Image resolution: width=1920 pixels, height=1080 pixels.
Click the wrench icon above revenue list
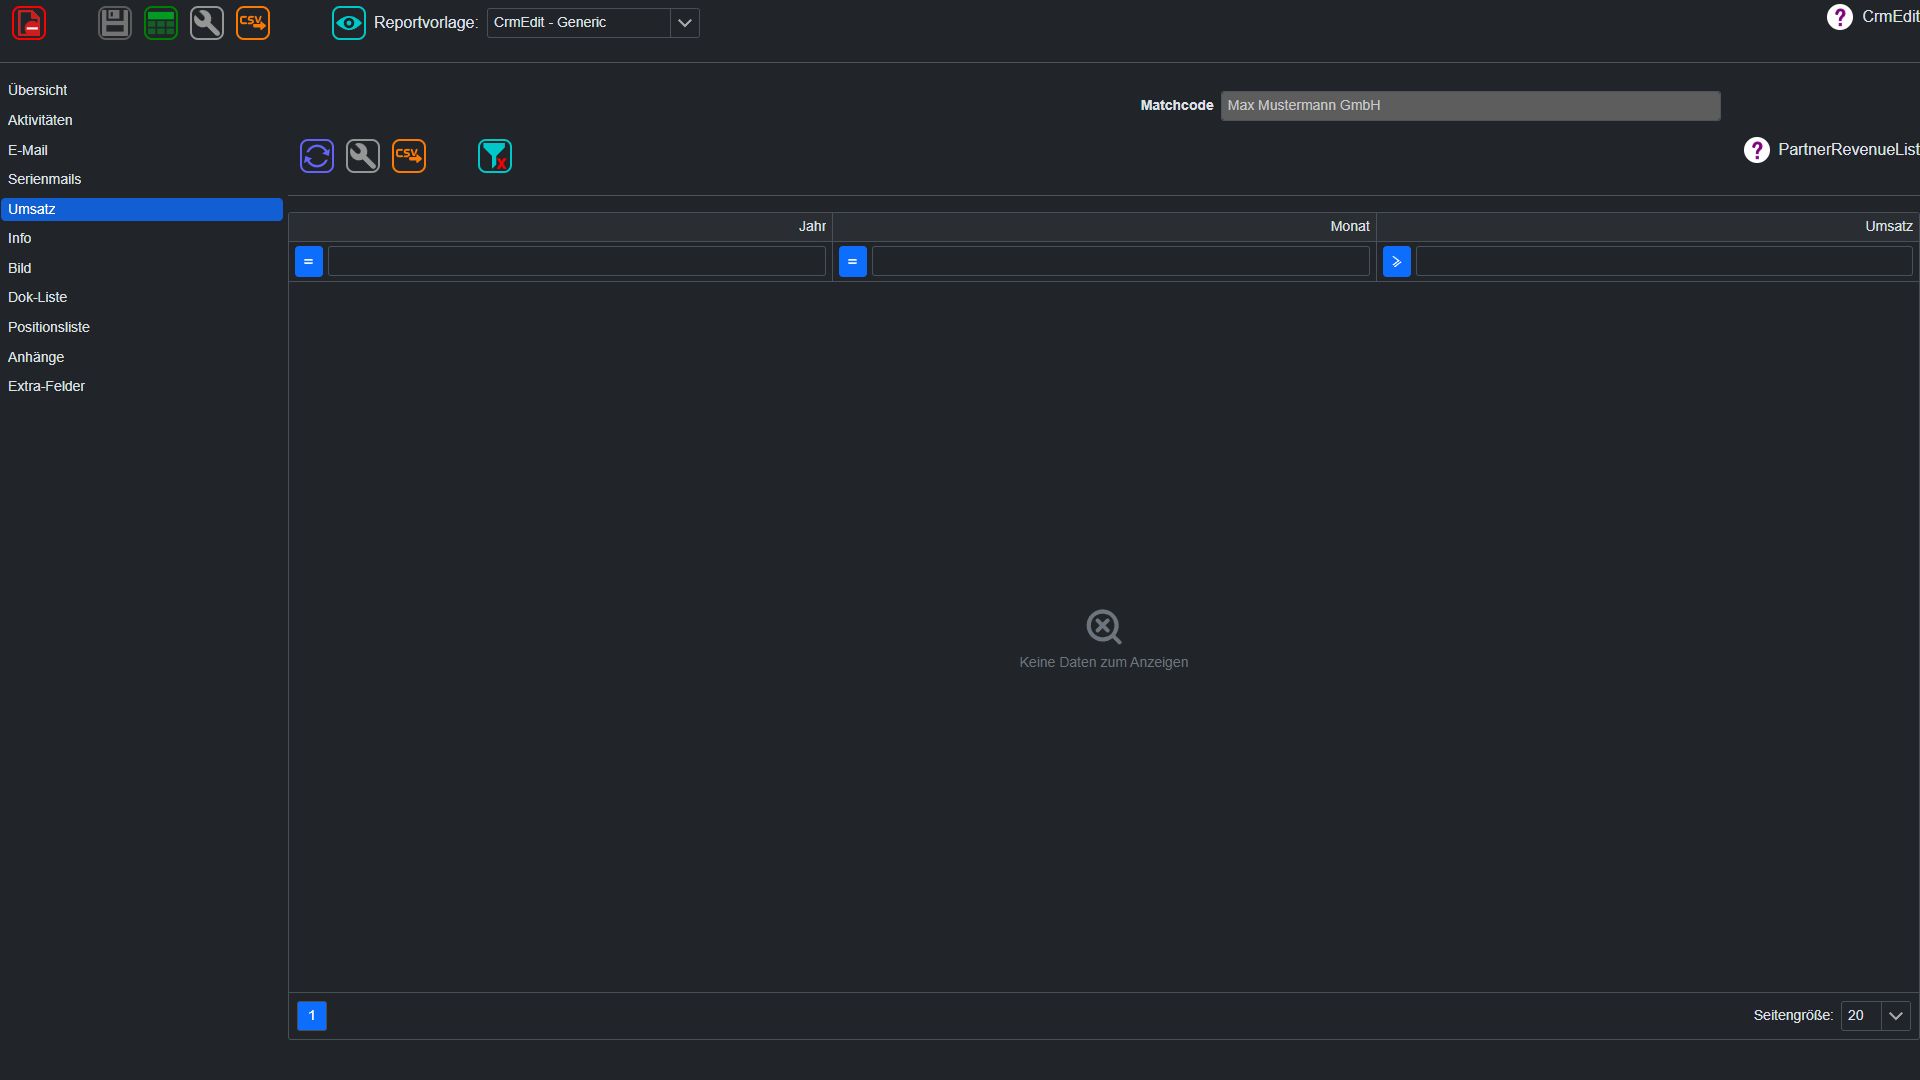tap(363, 156)
